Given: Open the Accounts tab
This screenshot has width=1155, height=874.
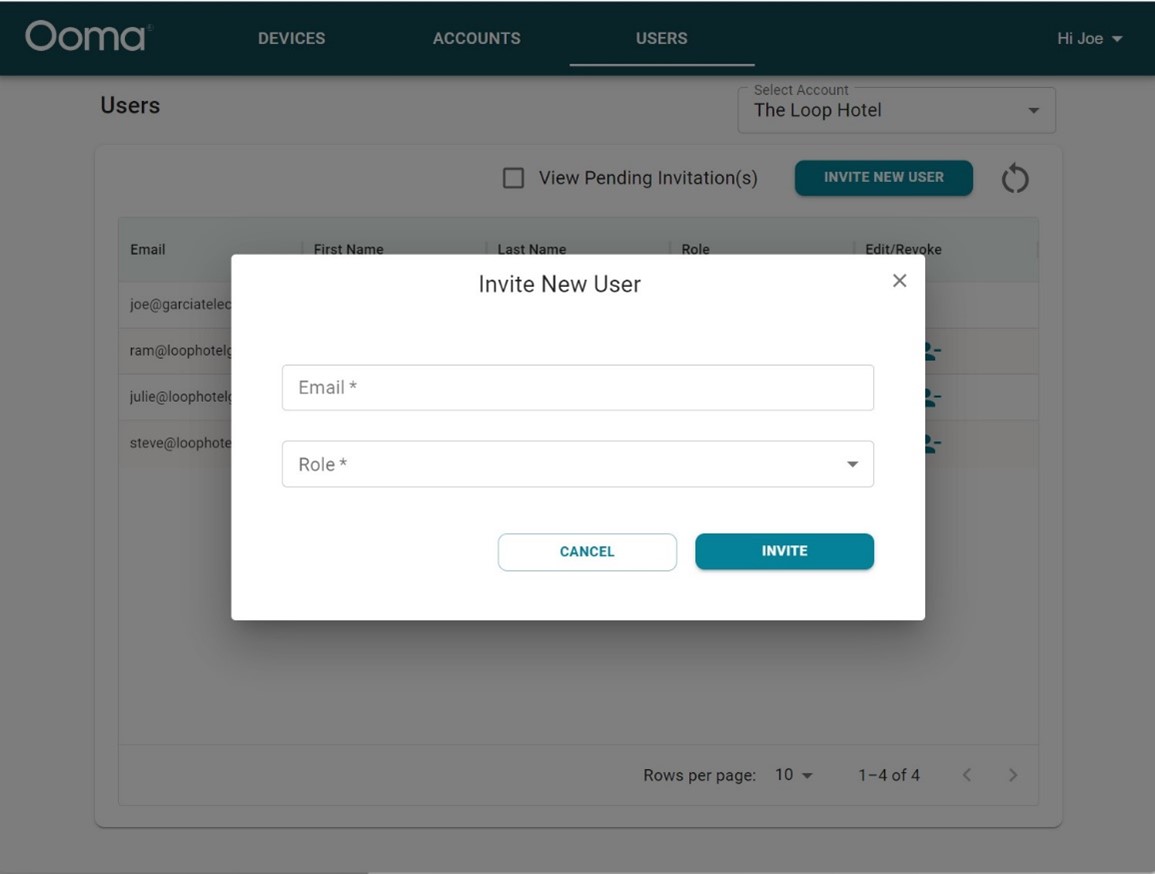Looking at the screenshot, I should [x=477, y=38].
